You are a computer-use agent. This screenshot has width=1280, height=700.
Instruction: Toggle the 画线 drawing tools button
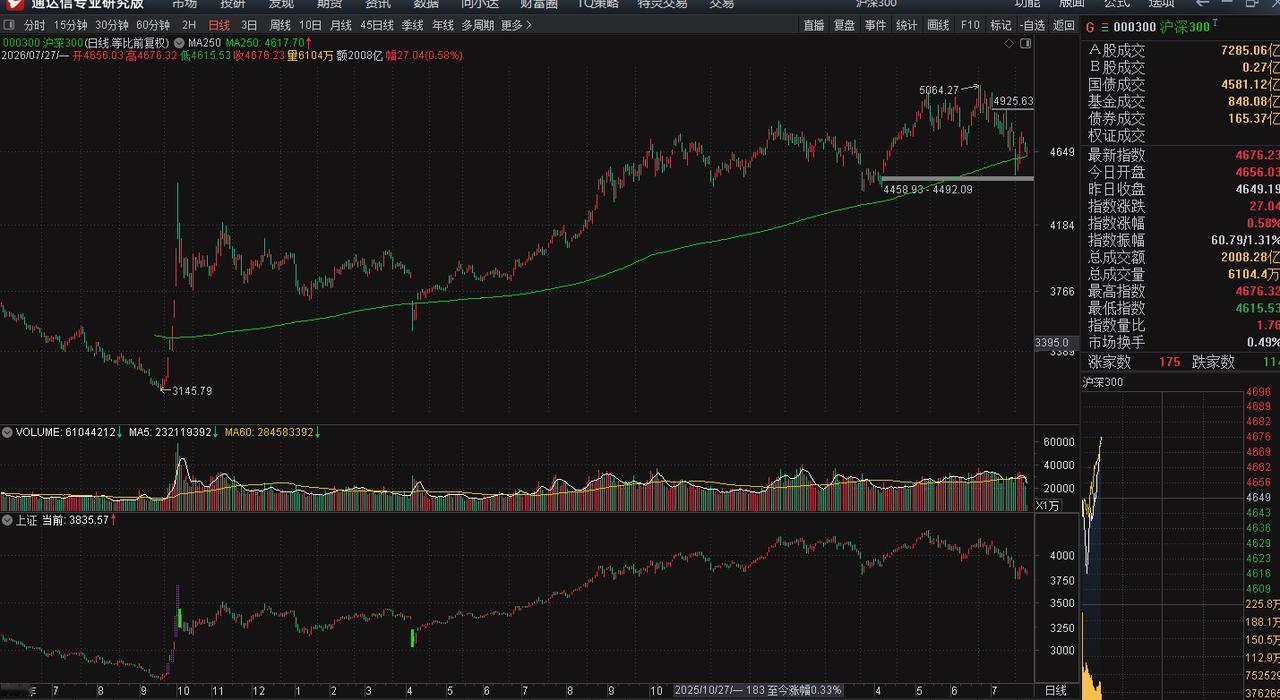coord(938,25)
